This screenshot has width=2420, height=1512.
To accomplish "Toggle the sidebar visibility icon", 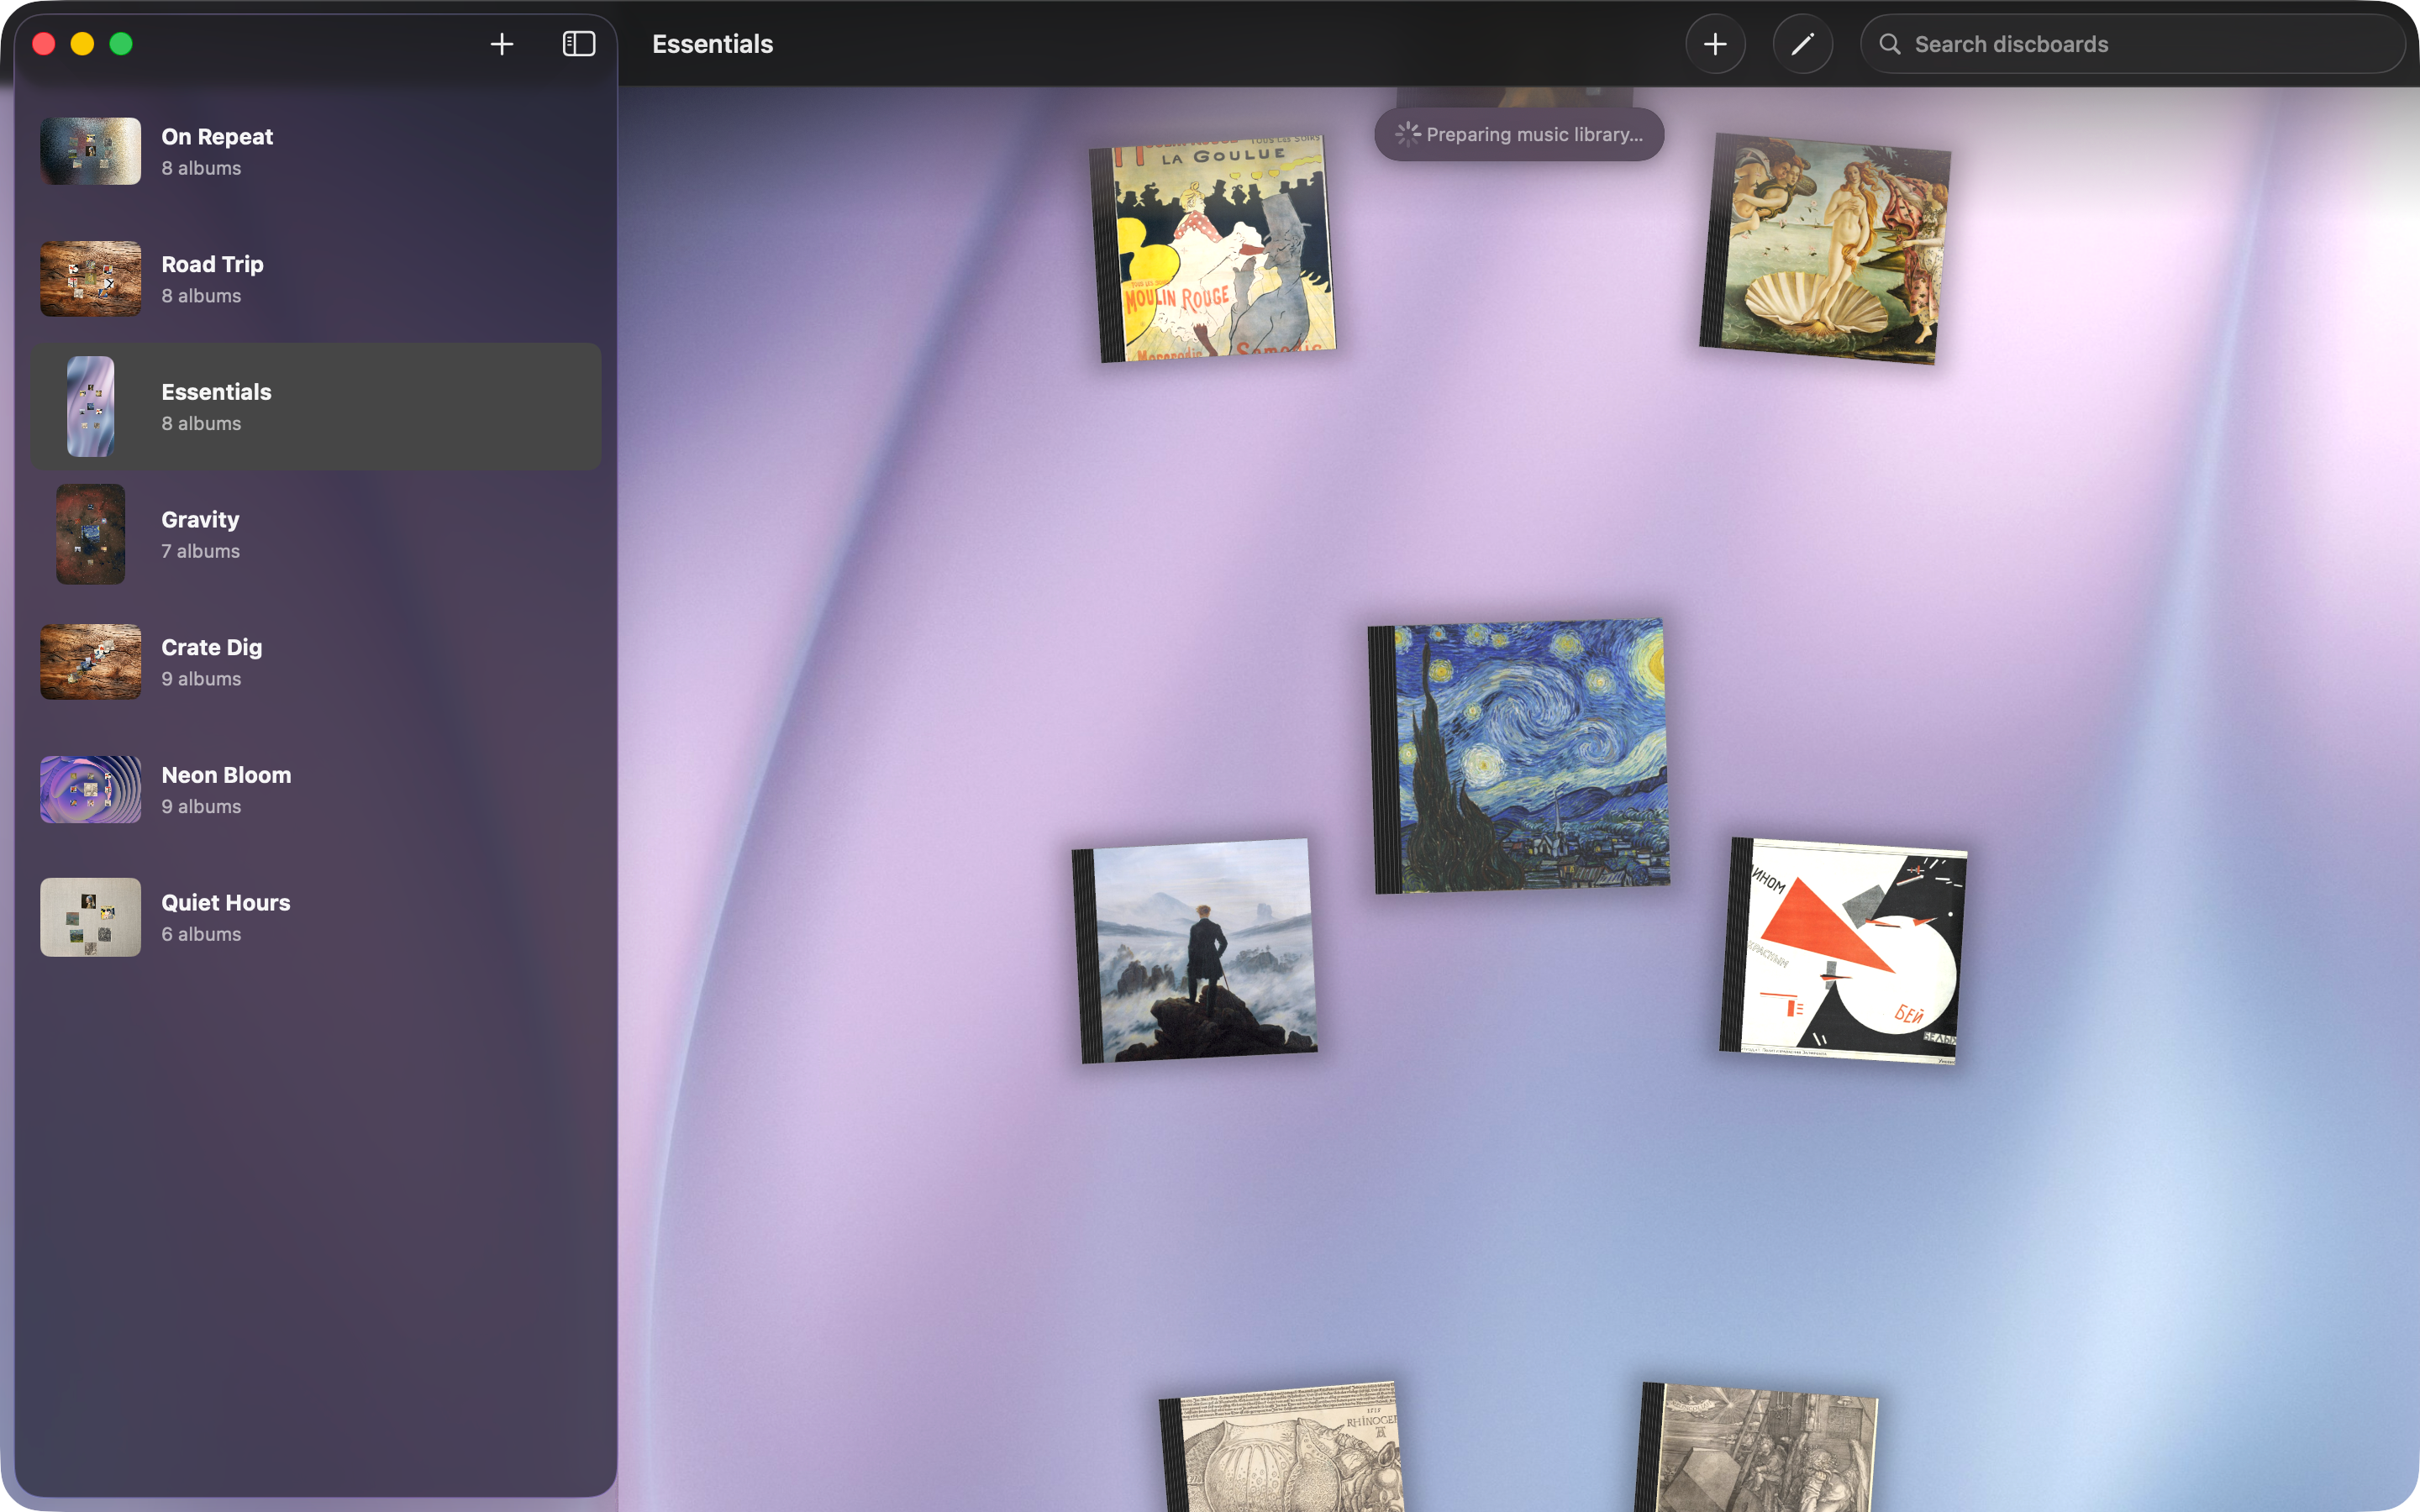I will (579, 44).
